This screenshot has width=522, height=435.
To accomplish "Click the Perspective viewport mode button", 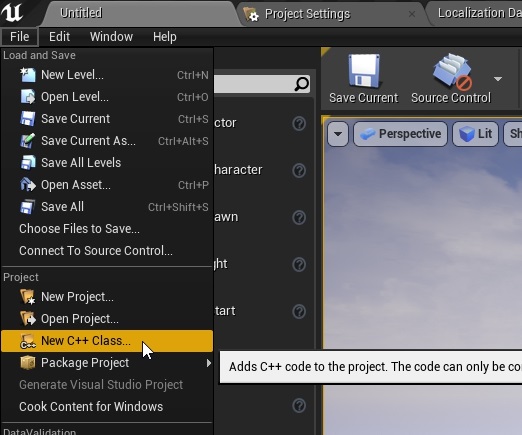I will pos(400,134).
